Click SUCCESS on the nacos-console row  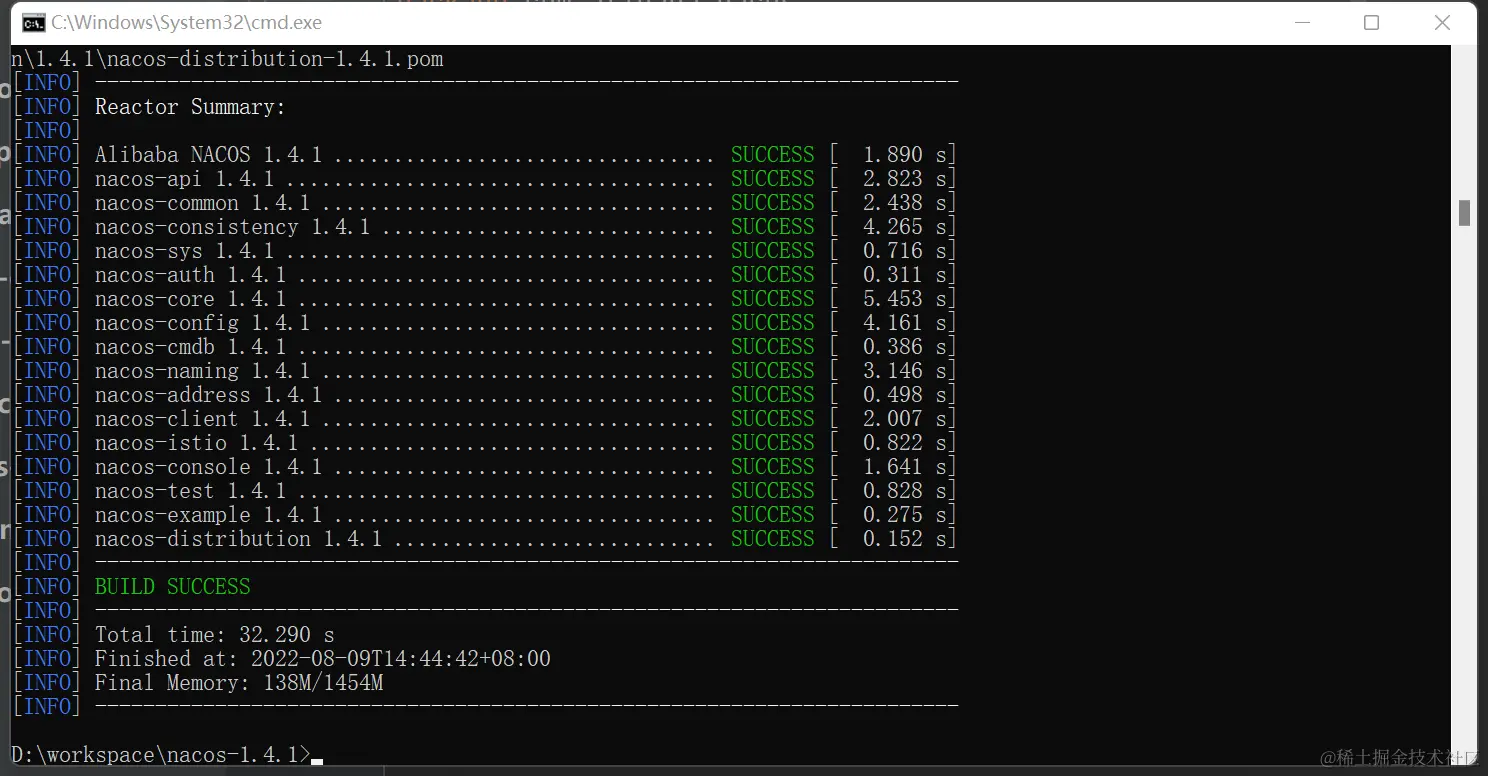772,467
